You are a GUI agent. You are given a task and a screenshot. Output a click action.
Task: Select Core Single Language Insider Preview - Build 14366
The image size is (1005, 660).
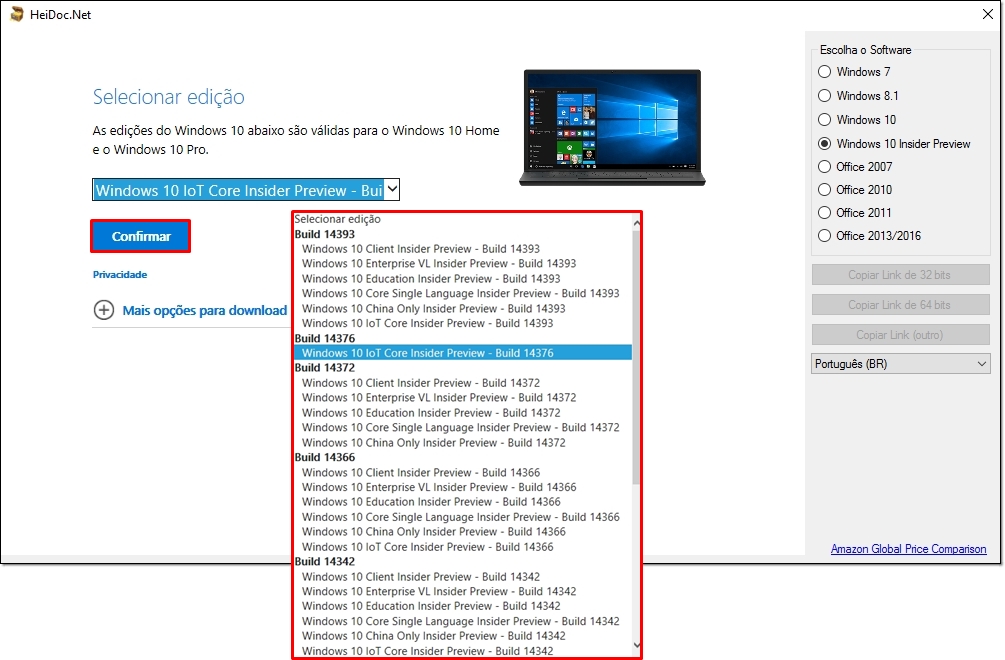[x=463, y=517]
